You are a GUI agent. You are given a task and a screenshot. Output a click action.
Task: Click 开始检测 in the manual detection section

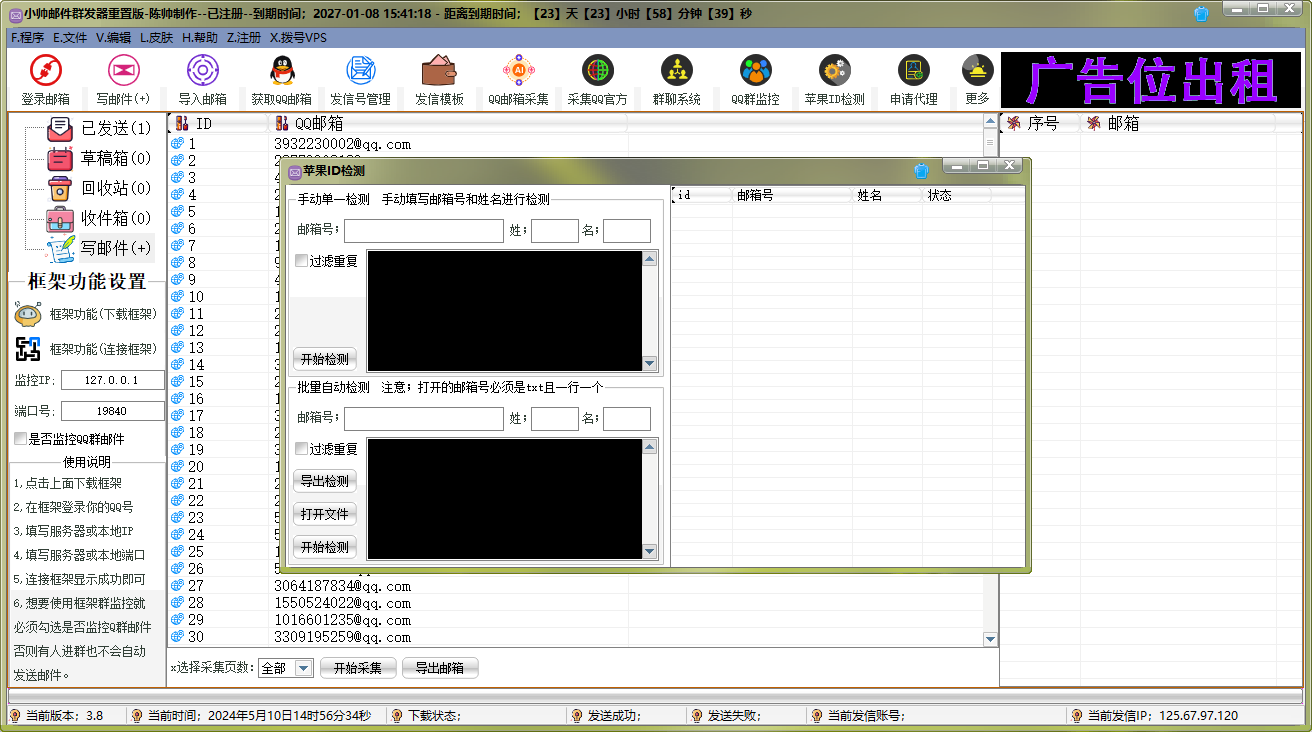pos(325,359)
